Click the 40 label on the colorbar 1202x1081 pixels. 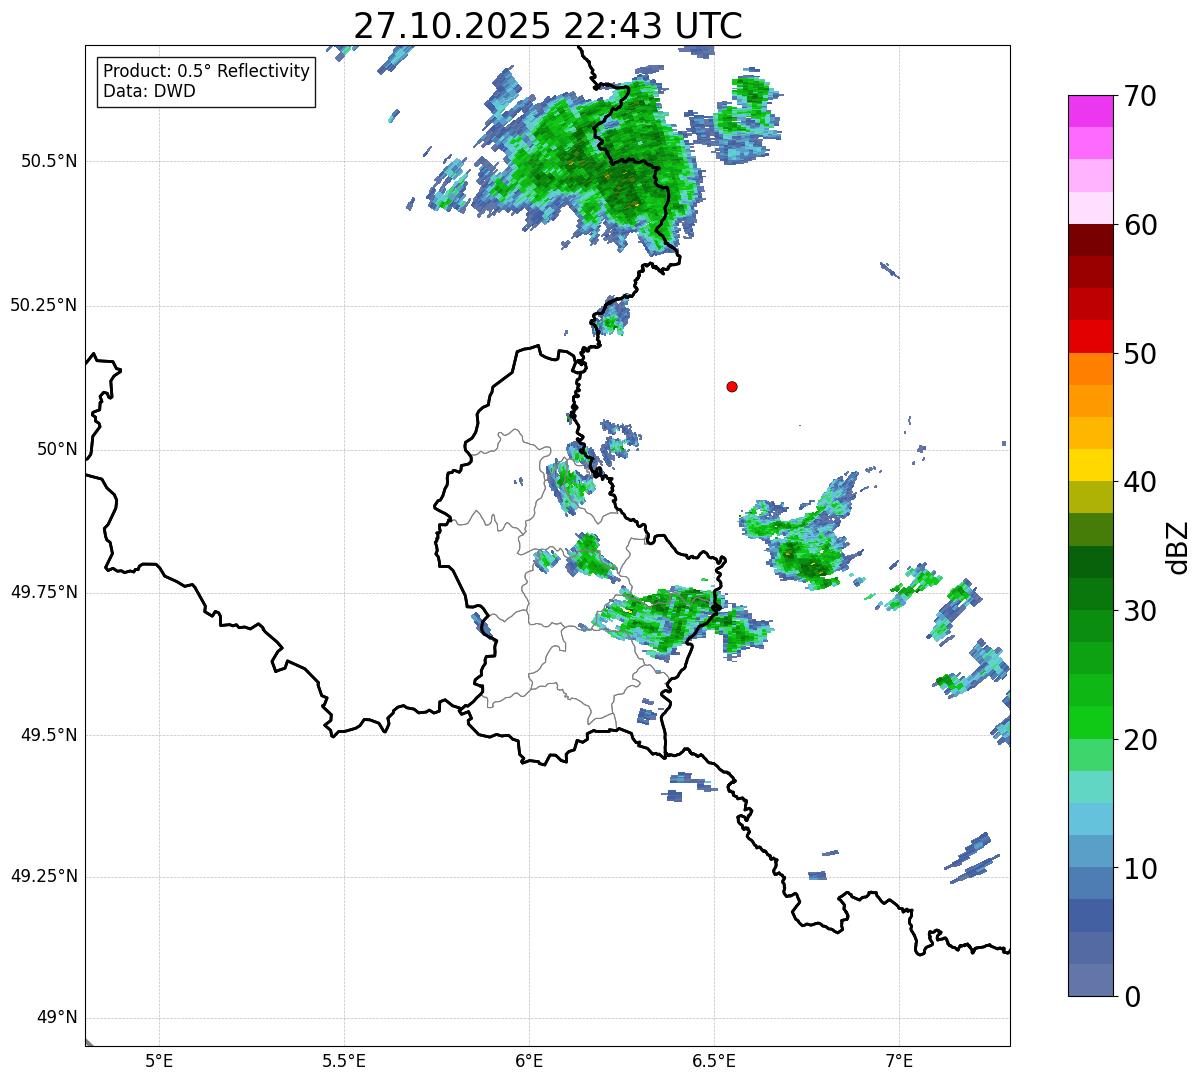(x=1140, y=482)
